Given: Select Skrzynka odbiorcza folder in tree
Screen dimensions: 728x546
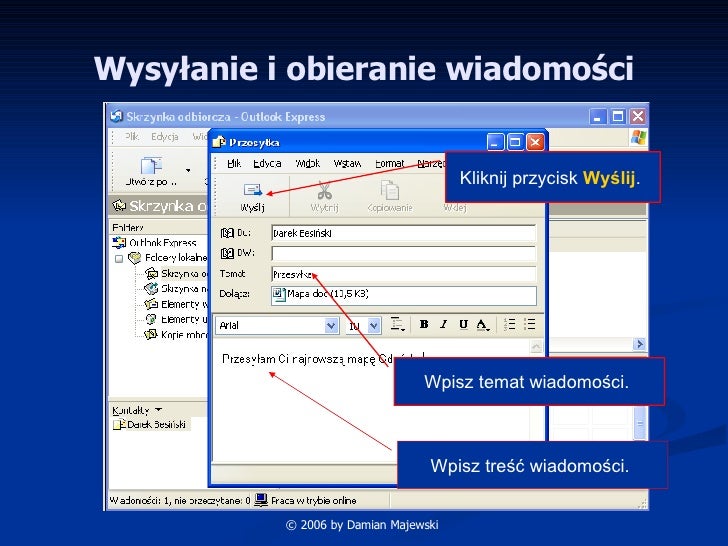Looking at the screenshot, I should click(x=184, y=273).
